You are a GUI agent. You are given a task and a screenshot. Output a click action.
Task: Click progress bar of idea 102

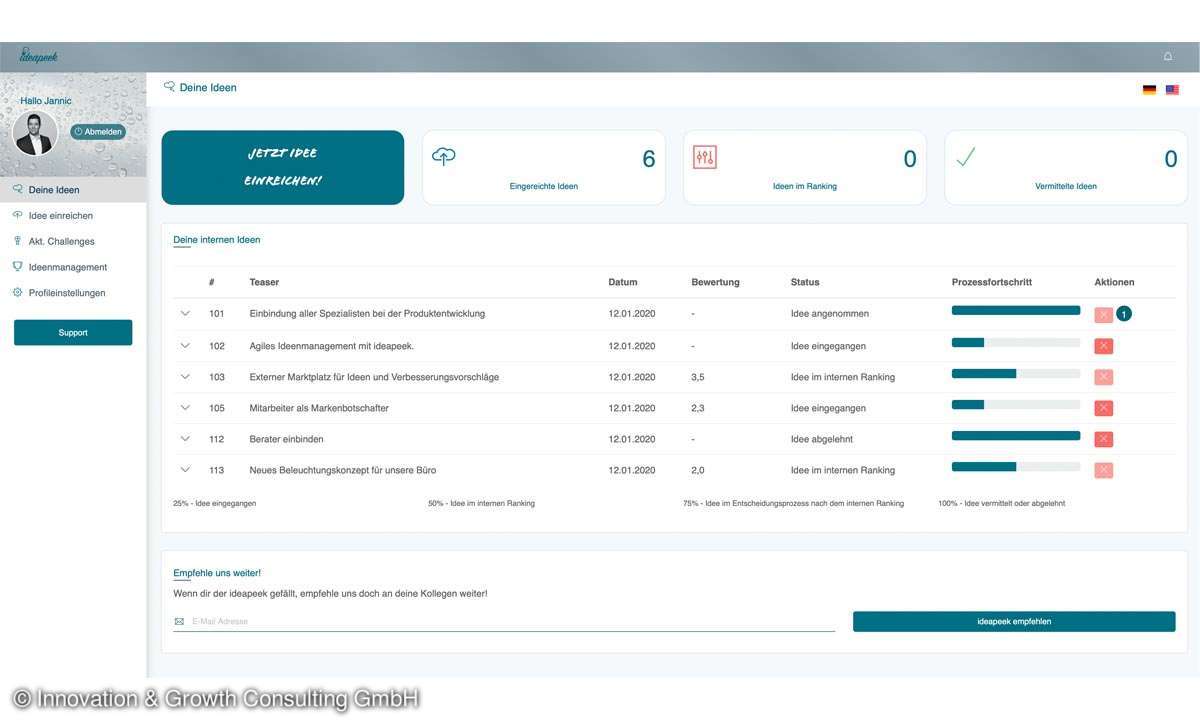pos(1016,342)
